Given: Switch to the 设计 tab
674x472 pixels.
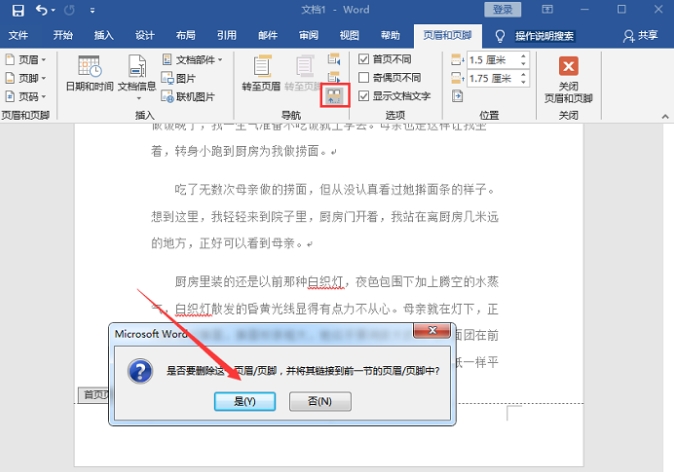Looking at the screenshot, I should pos(144,35).
